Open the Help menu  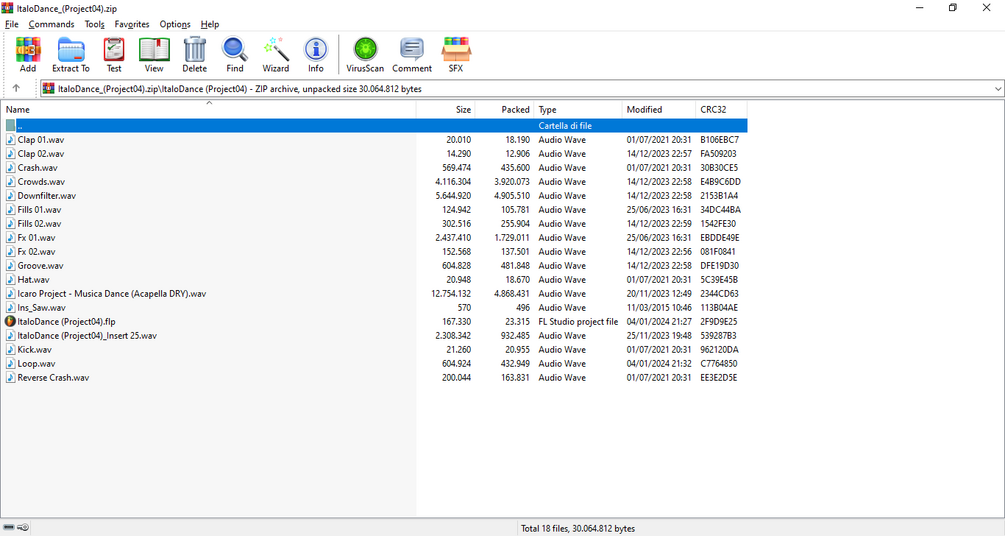click(210, 24)
